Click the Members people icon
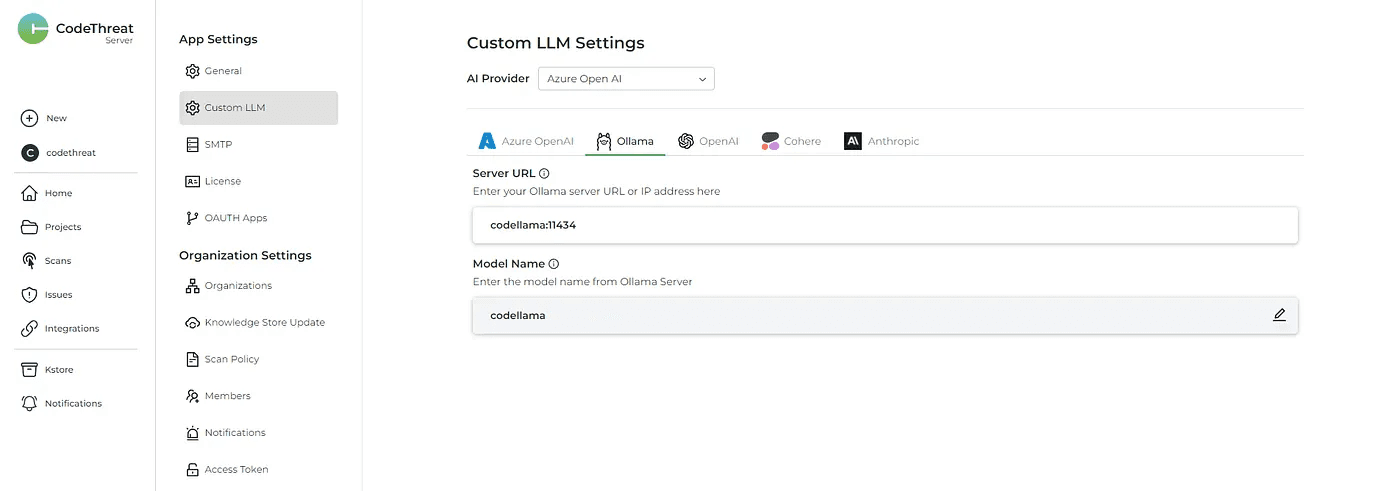 click(x=193, y=396)
